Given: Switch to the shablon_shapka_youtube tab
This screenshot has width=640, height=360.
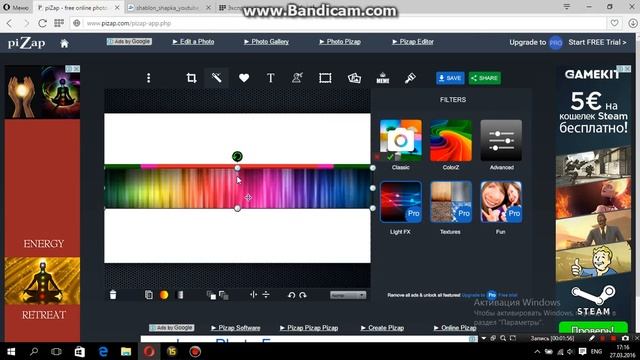Looking at the screenshot, I should pyautogui.click(x=168, y=8).
